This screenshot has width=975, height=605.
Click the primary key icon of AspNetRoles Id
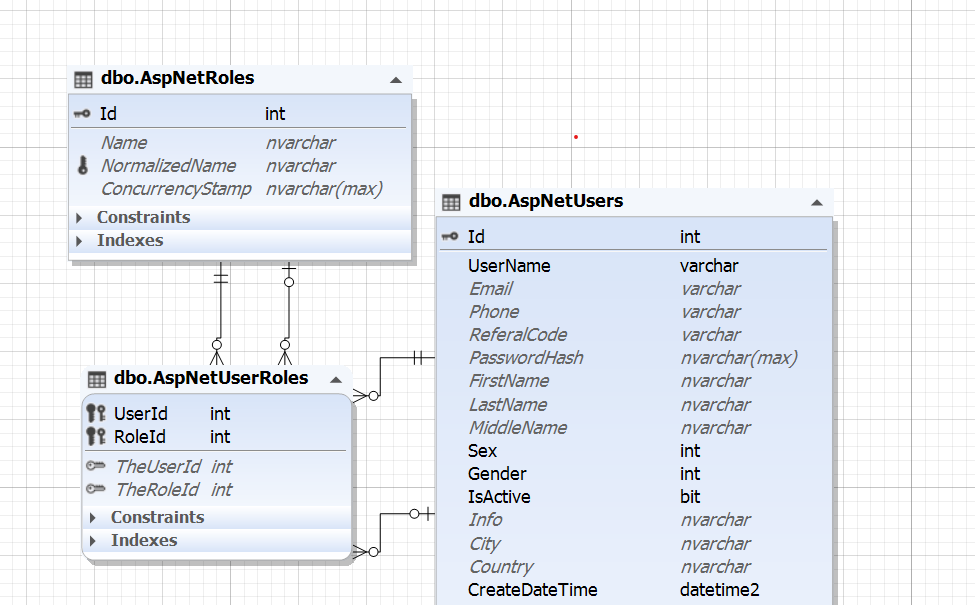click(x=82, y=114)
